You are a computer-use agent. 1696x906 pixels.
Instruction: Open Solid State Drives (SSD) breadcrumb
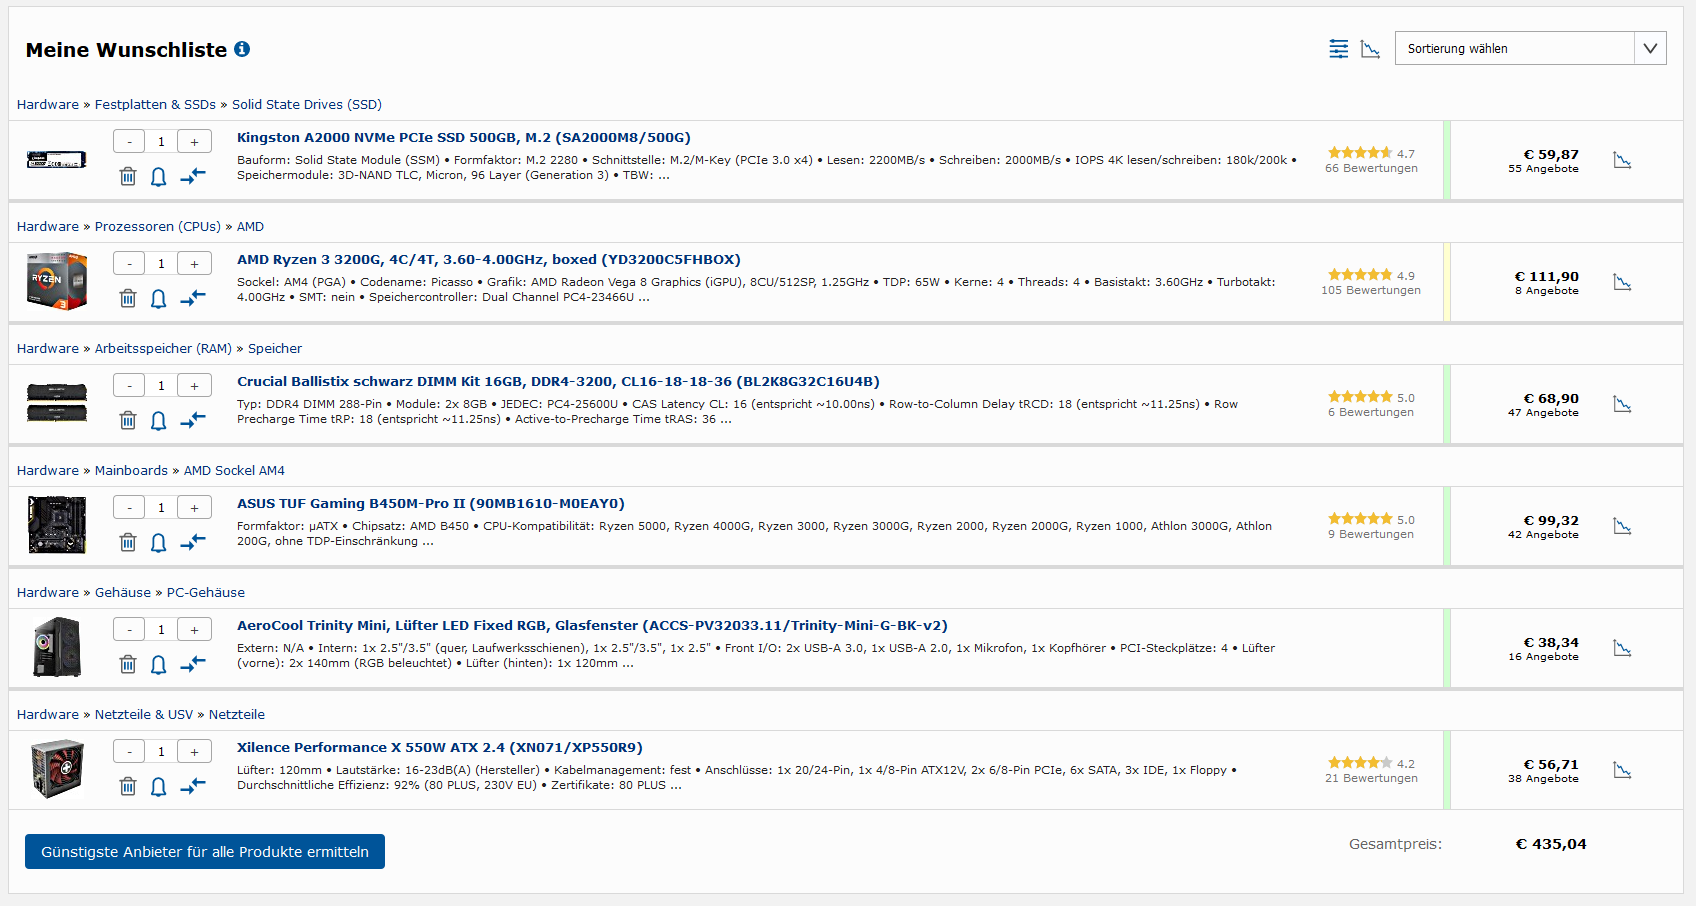(307, 104)
